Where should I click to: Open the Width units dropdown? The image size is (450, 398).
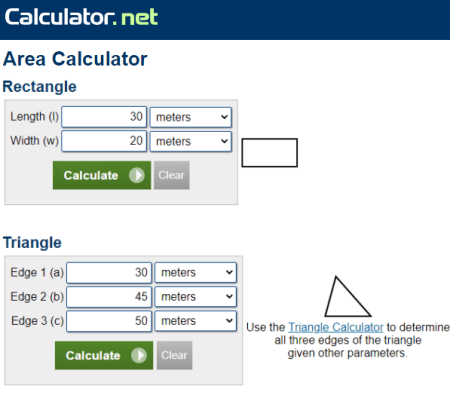(x=191, y=141)
